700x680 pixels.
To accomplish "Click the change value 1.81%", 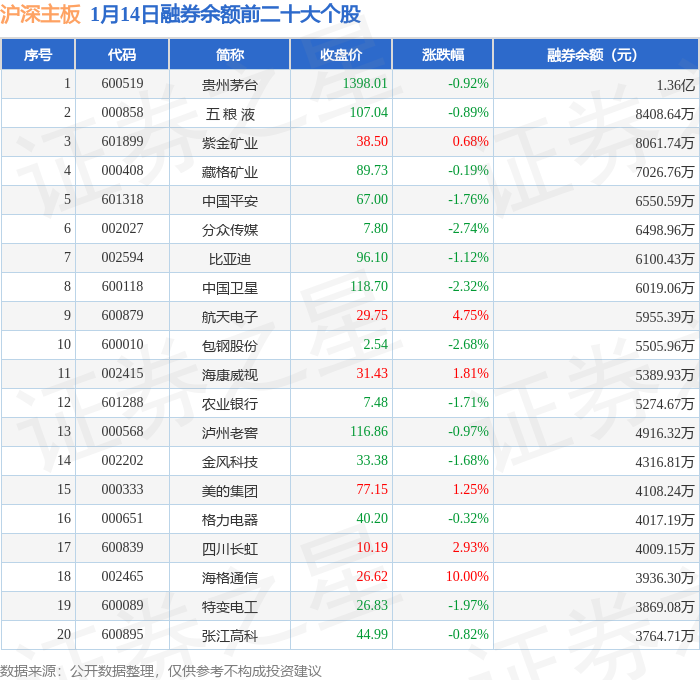I will point(471,374).
